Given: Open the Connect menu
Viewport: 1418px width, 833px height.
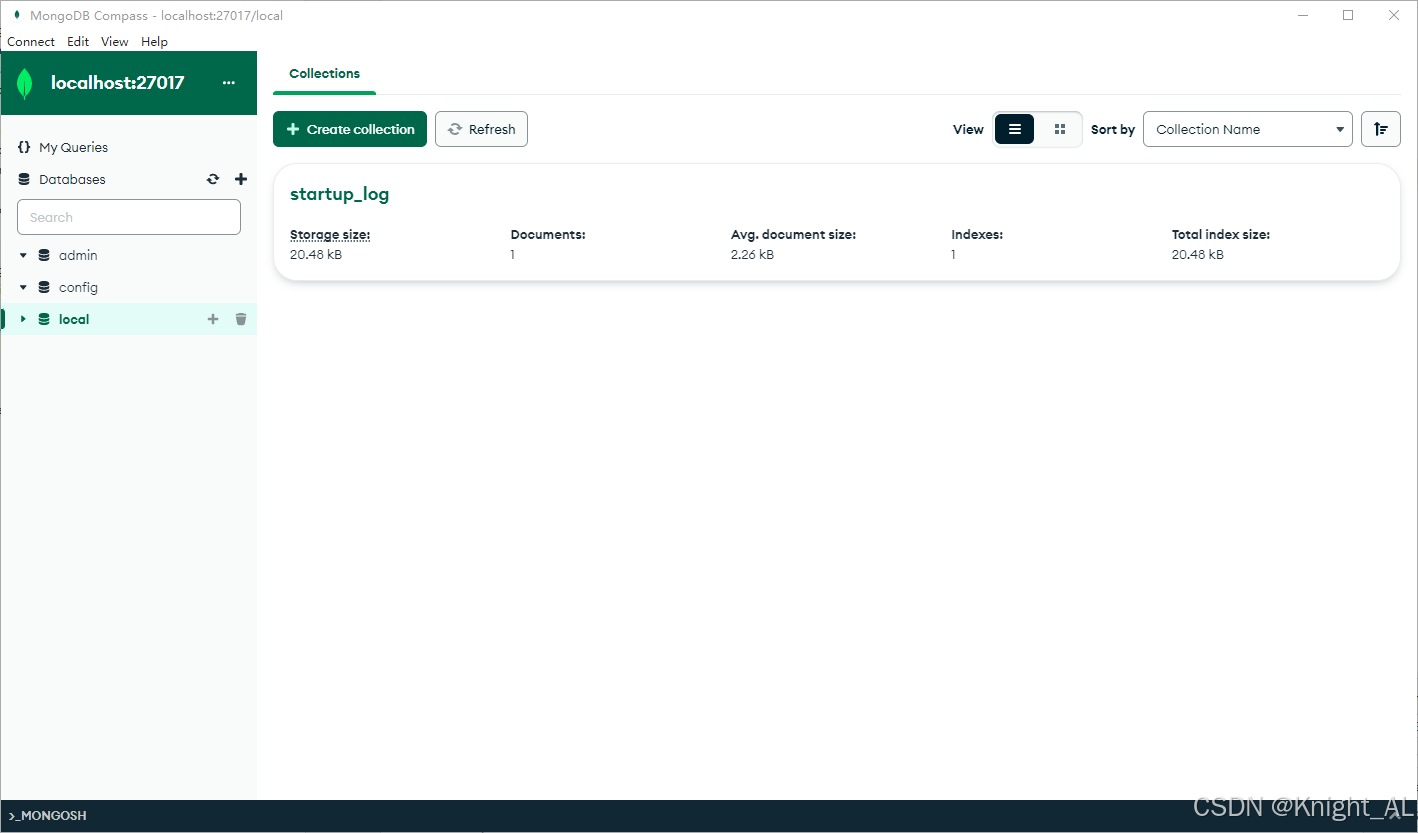Looking at the screenshot, I should (31, 42).
